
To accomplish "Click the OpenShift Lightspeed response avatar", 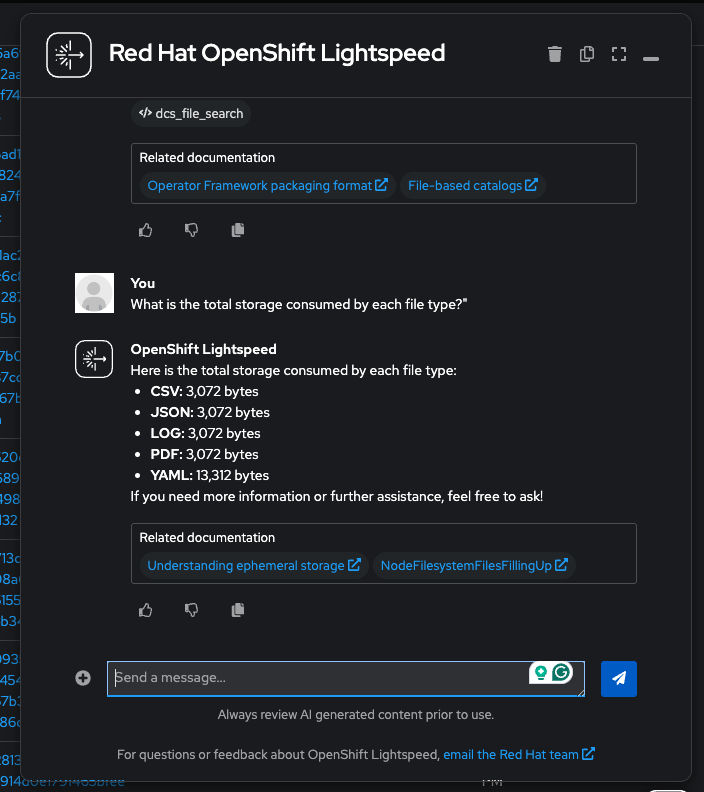I will (x=94, y=359).
